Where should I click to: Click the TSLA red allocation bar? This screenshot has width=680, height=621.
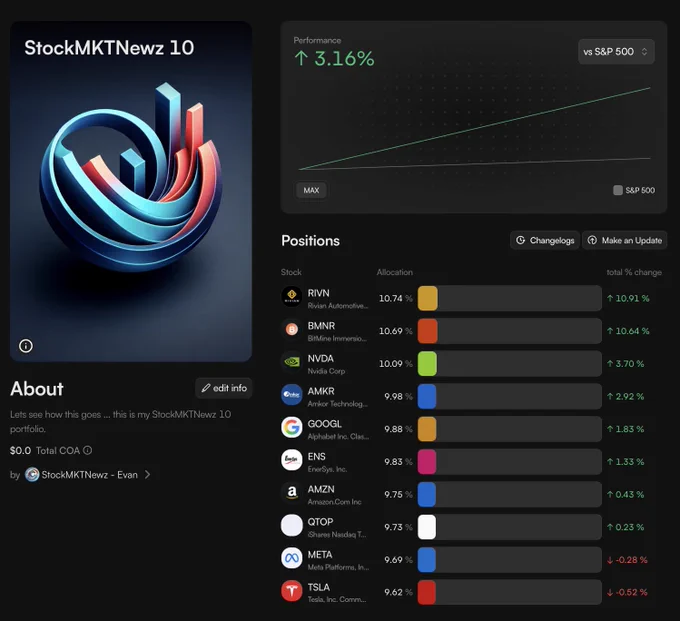427,592
